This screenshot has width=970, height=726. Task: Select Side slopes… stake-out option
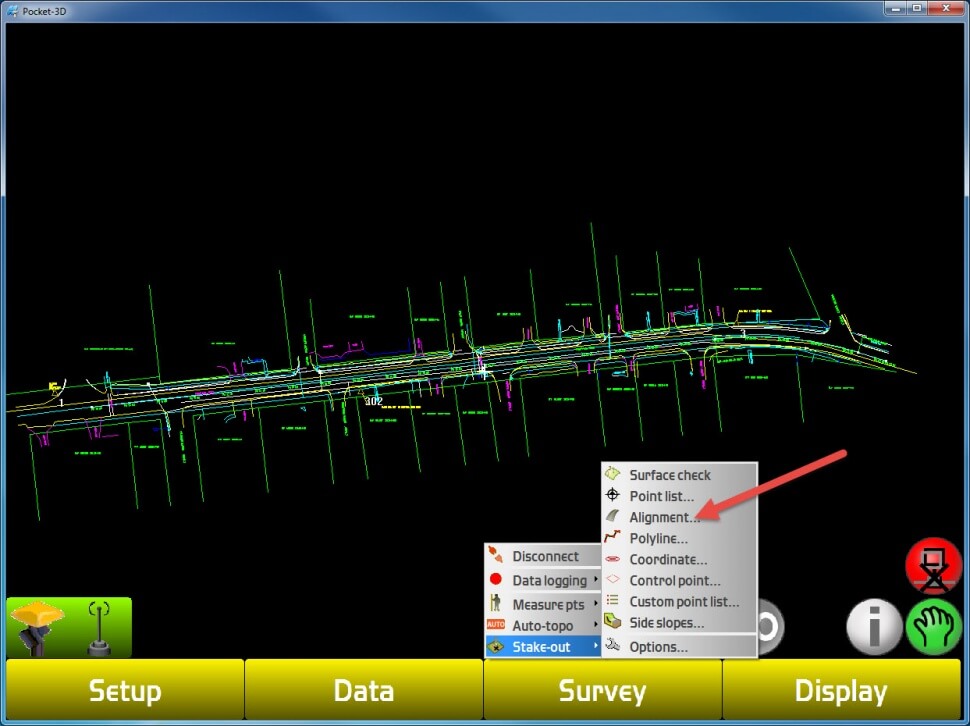tap(666, 623)
